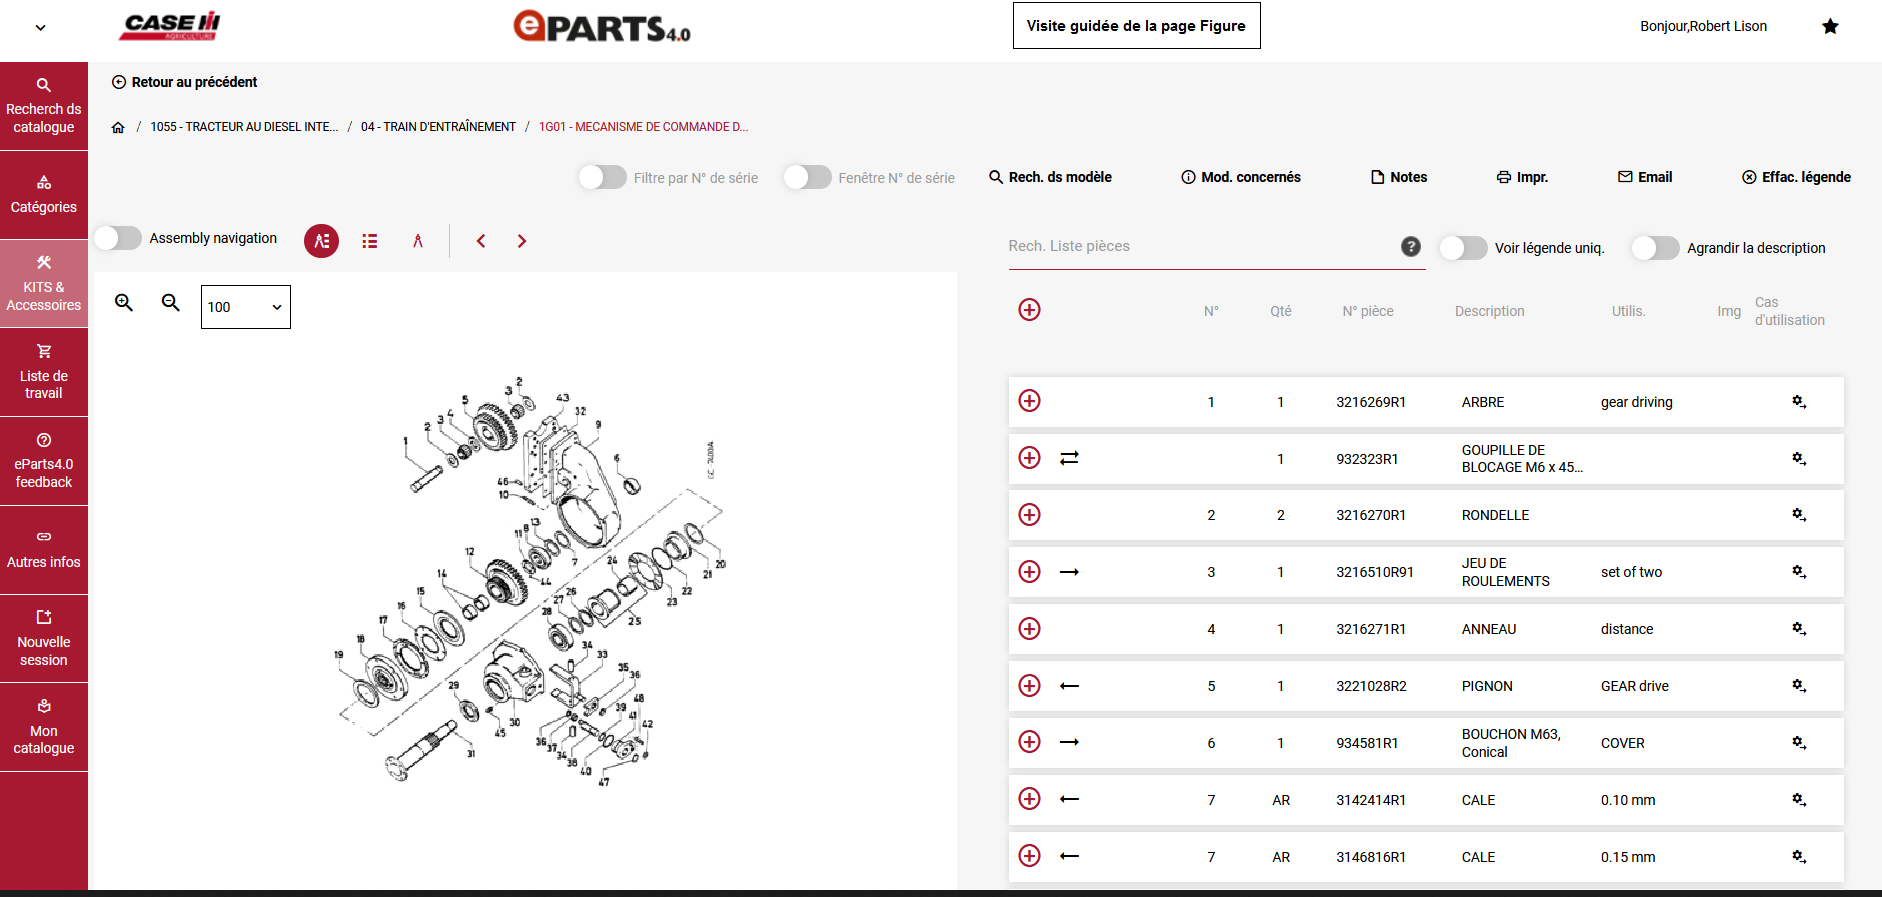Click supersession arrow for part 3216510R91
This screenshot has width=1882, height=897.
tap(1069, 572)
